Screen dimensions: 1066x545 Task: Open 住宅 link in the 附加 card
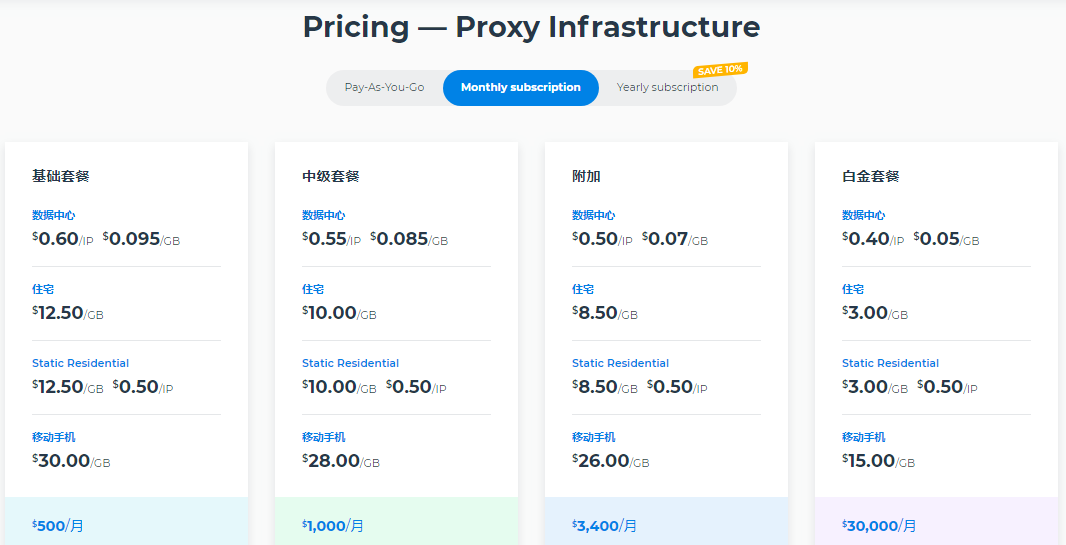point(582,289)
